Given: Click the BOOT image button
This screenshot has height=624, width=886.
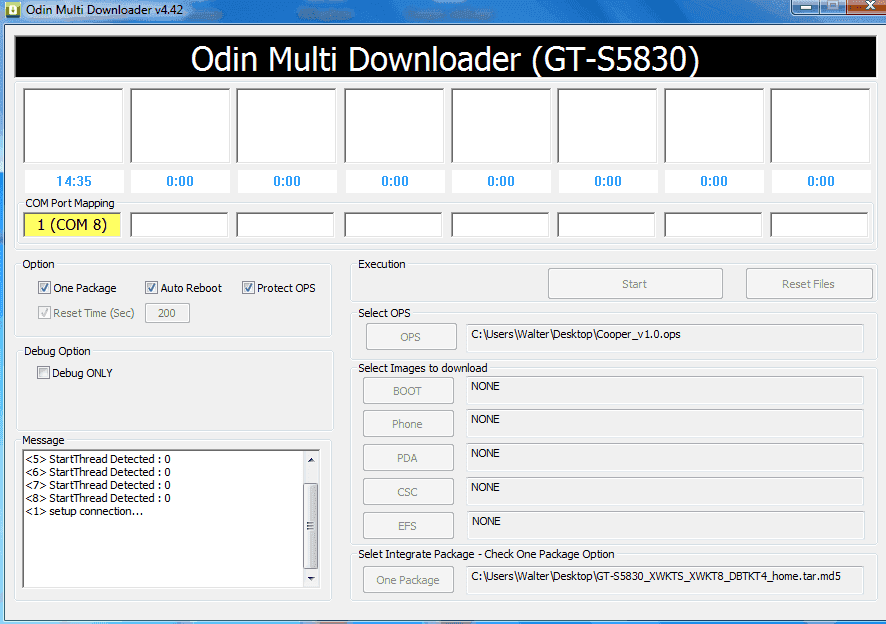Looking at the screenshot, I should click(x=408, y=391).
